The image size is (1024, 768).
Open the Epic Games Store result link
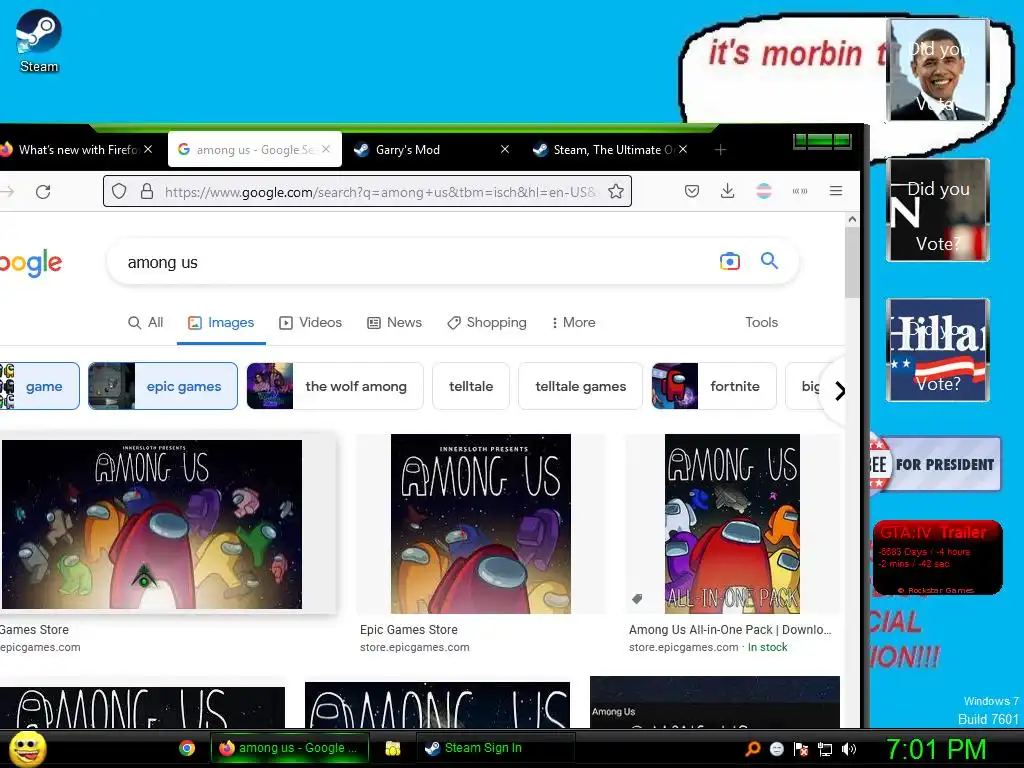coord(409,630)
